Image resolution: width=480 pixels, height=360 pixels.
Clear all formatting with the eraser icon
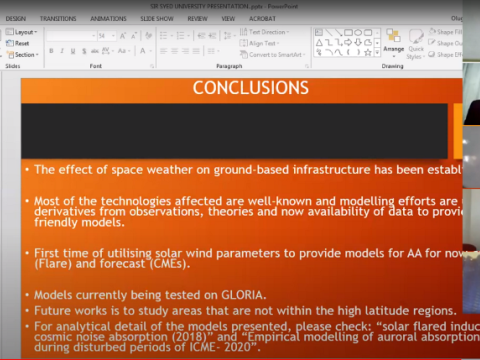click(x=149, y=36)
